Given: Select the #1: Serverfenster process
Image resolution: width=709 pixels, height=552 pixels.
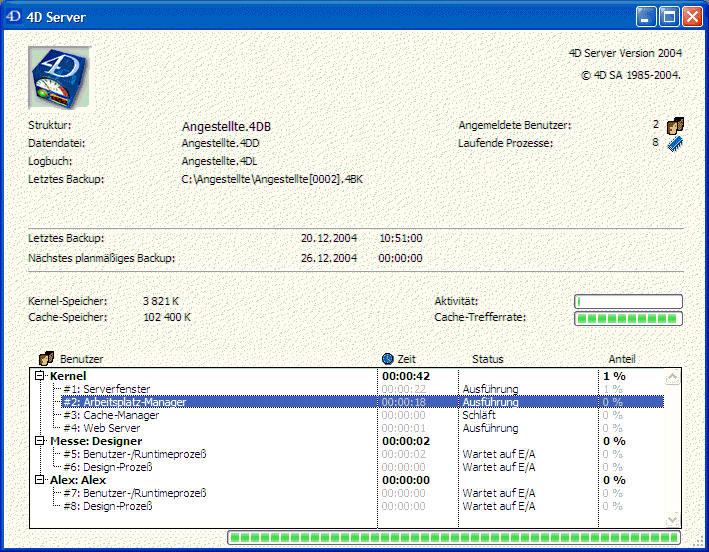Looking at the screenshot, I should pyautogui.click(x=107, y=389).
